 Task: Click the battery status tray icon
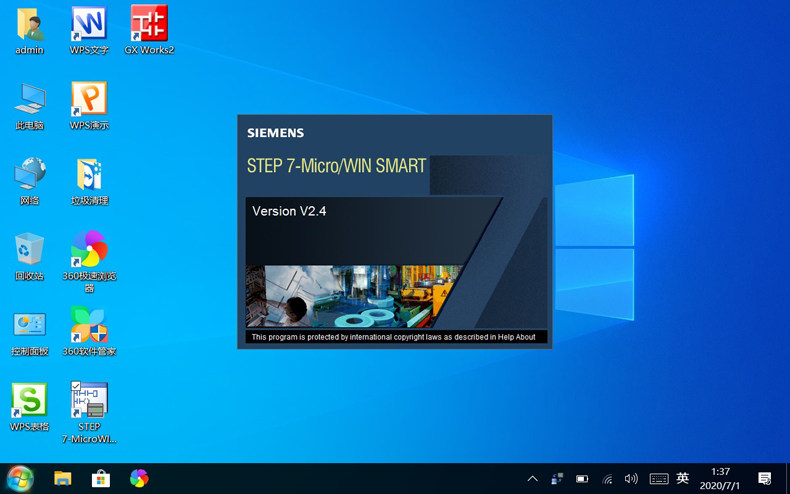coord(582,479)
